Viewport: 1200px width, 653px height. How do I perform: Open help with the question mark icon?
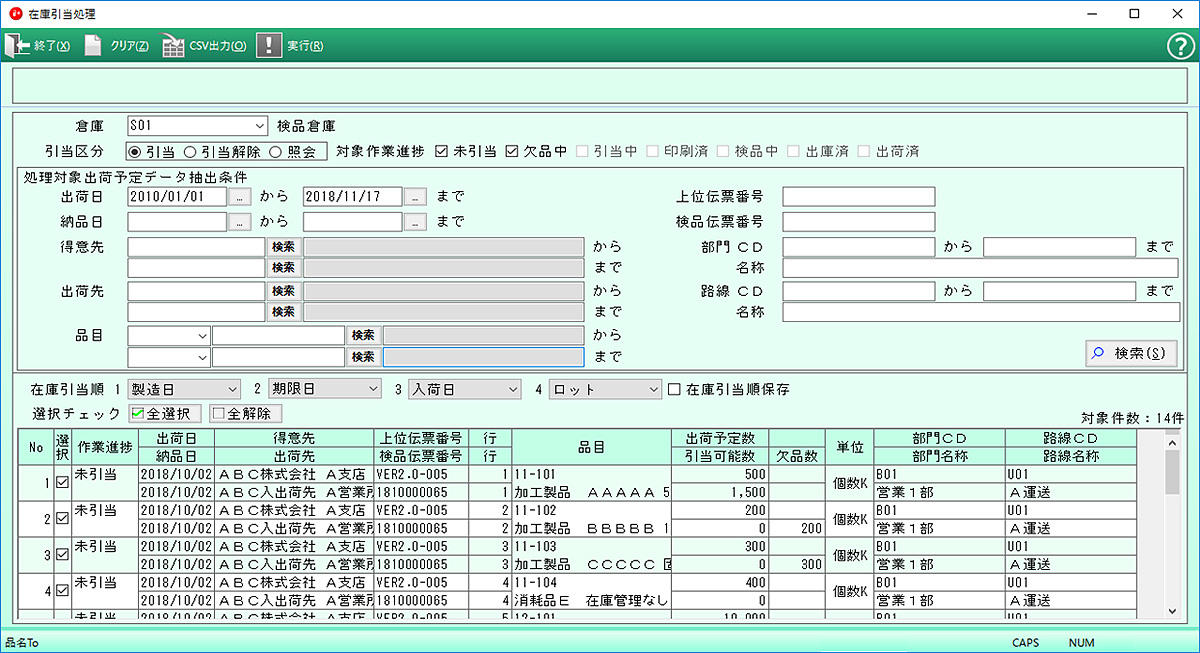tap(1179, 46)
